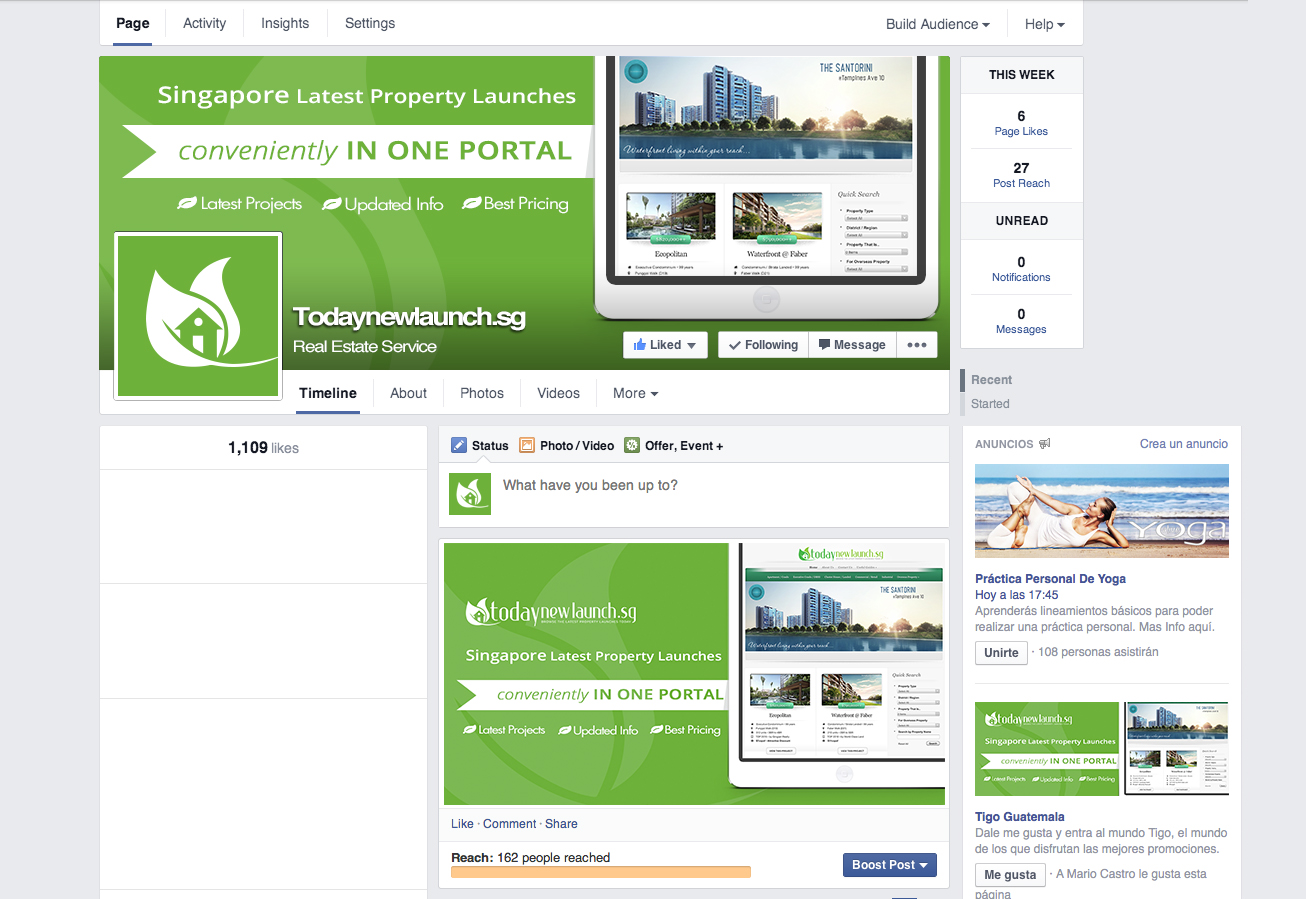Click the '108 personas asistirán' text
The width and height of the screenshot is (1306, 899).
pos(1099,652)
